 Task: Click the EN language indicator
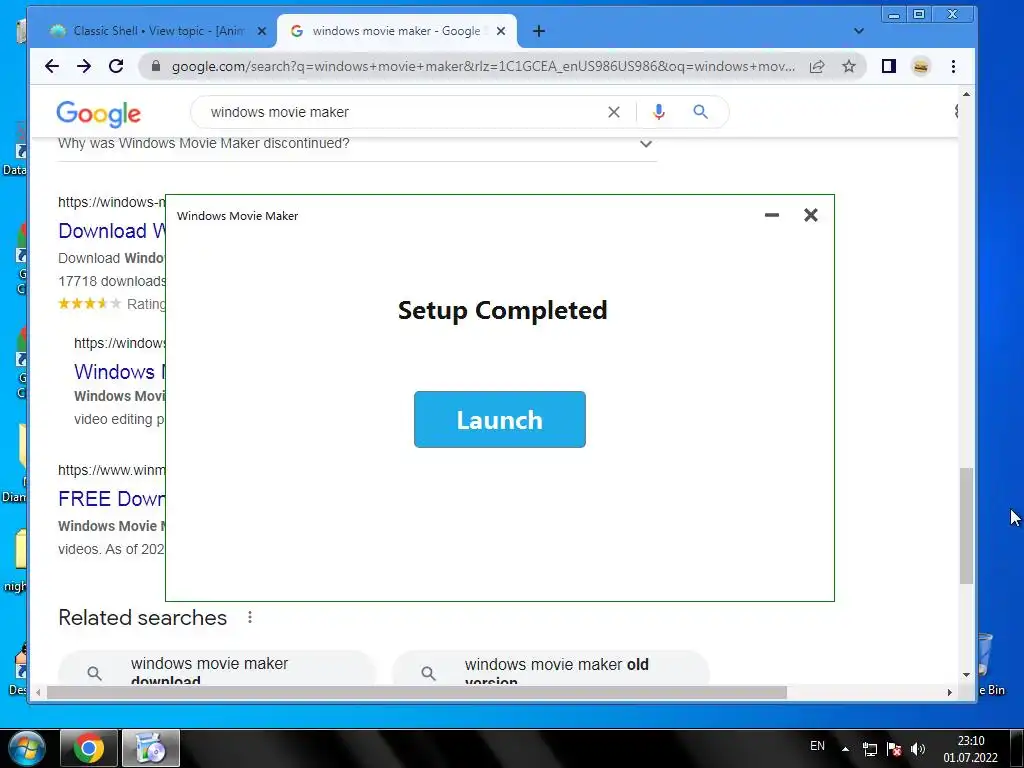[817, 746]
